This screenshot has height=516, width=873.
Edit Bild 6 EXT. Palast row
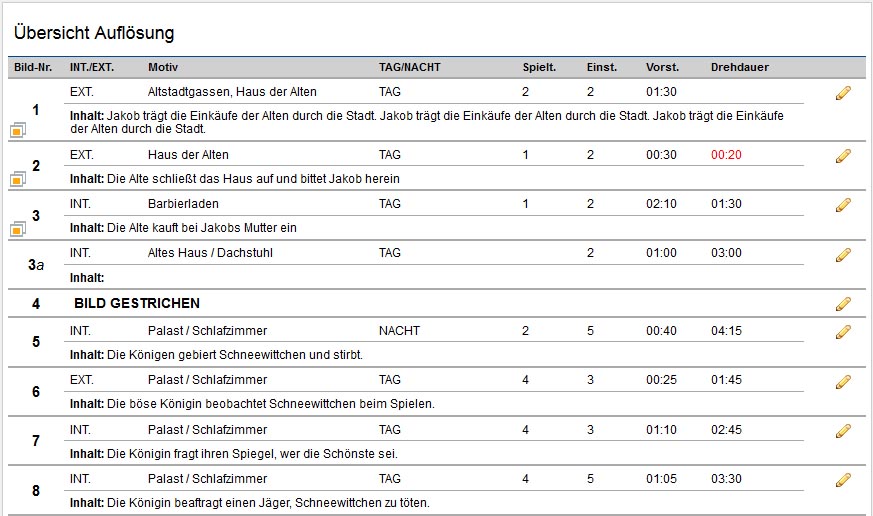tap(843, 381)
